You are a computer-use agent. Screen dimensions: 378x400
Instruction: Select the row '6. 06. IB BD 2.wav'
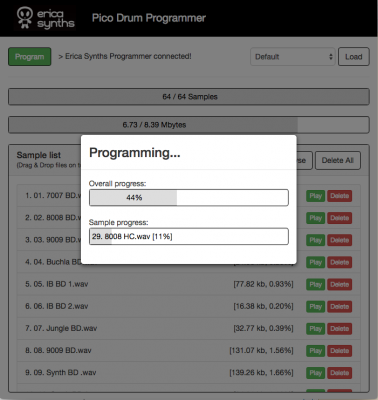(189, 306)
